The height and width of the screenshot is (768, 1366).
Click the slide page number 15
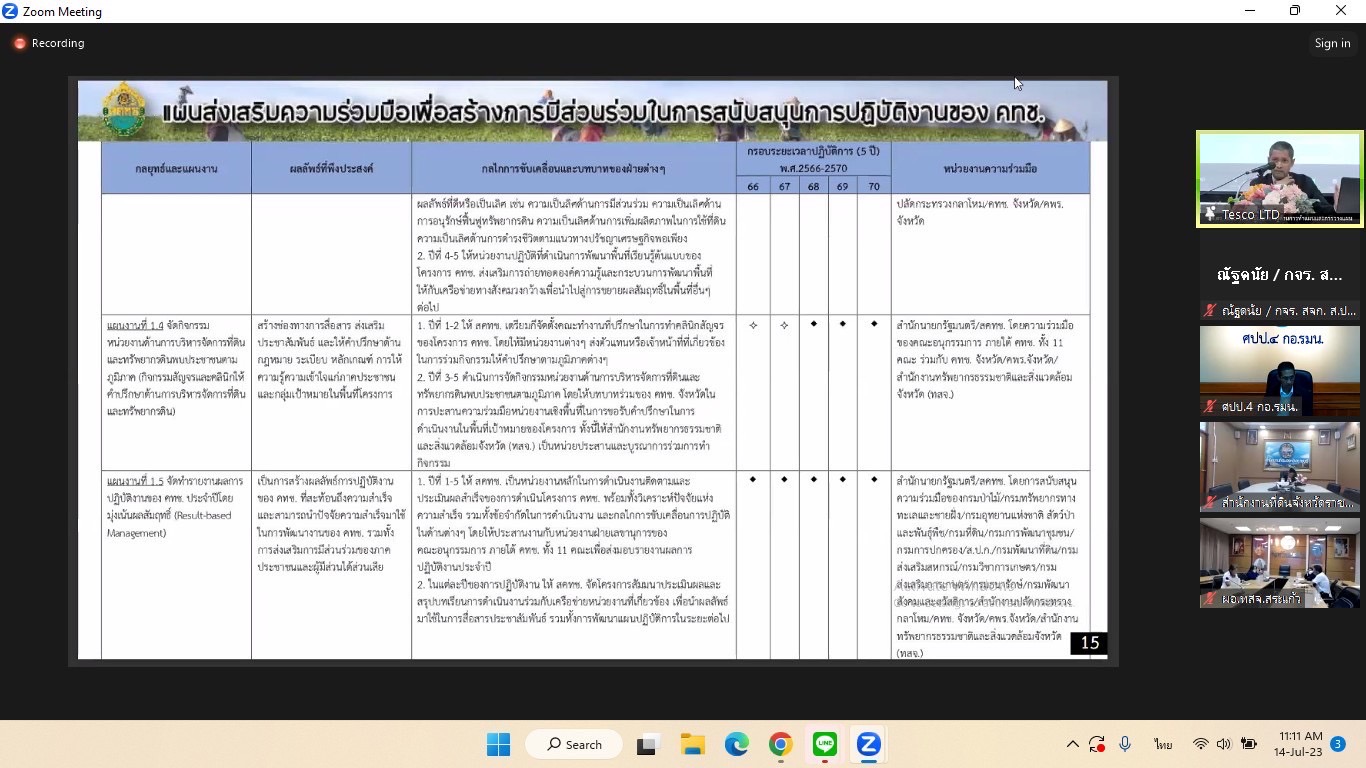point(1089,643)
